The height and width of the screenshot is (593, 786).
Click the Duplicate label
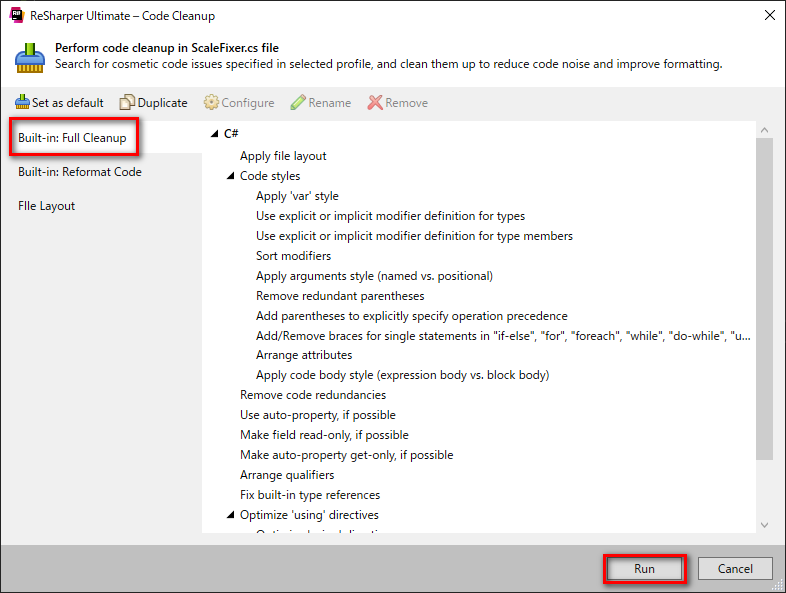(x=162, y=103)
